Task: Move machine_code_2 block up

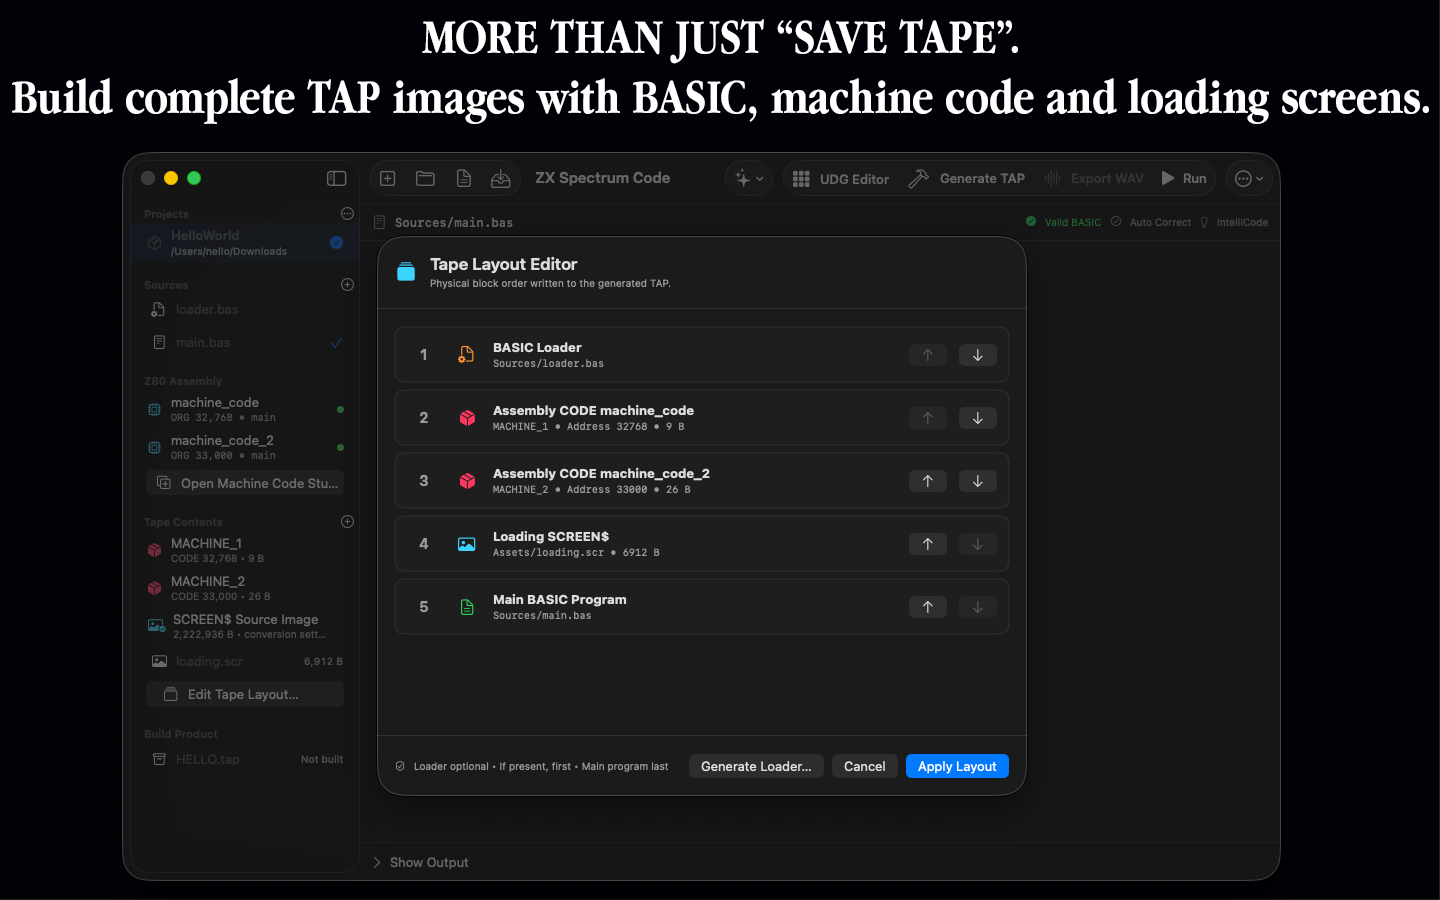Action: point(927,481)
